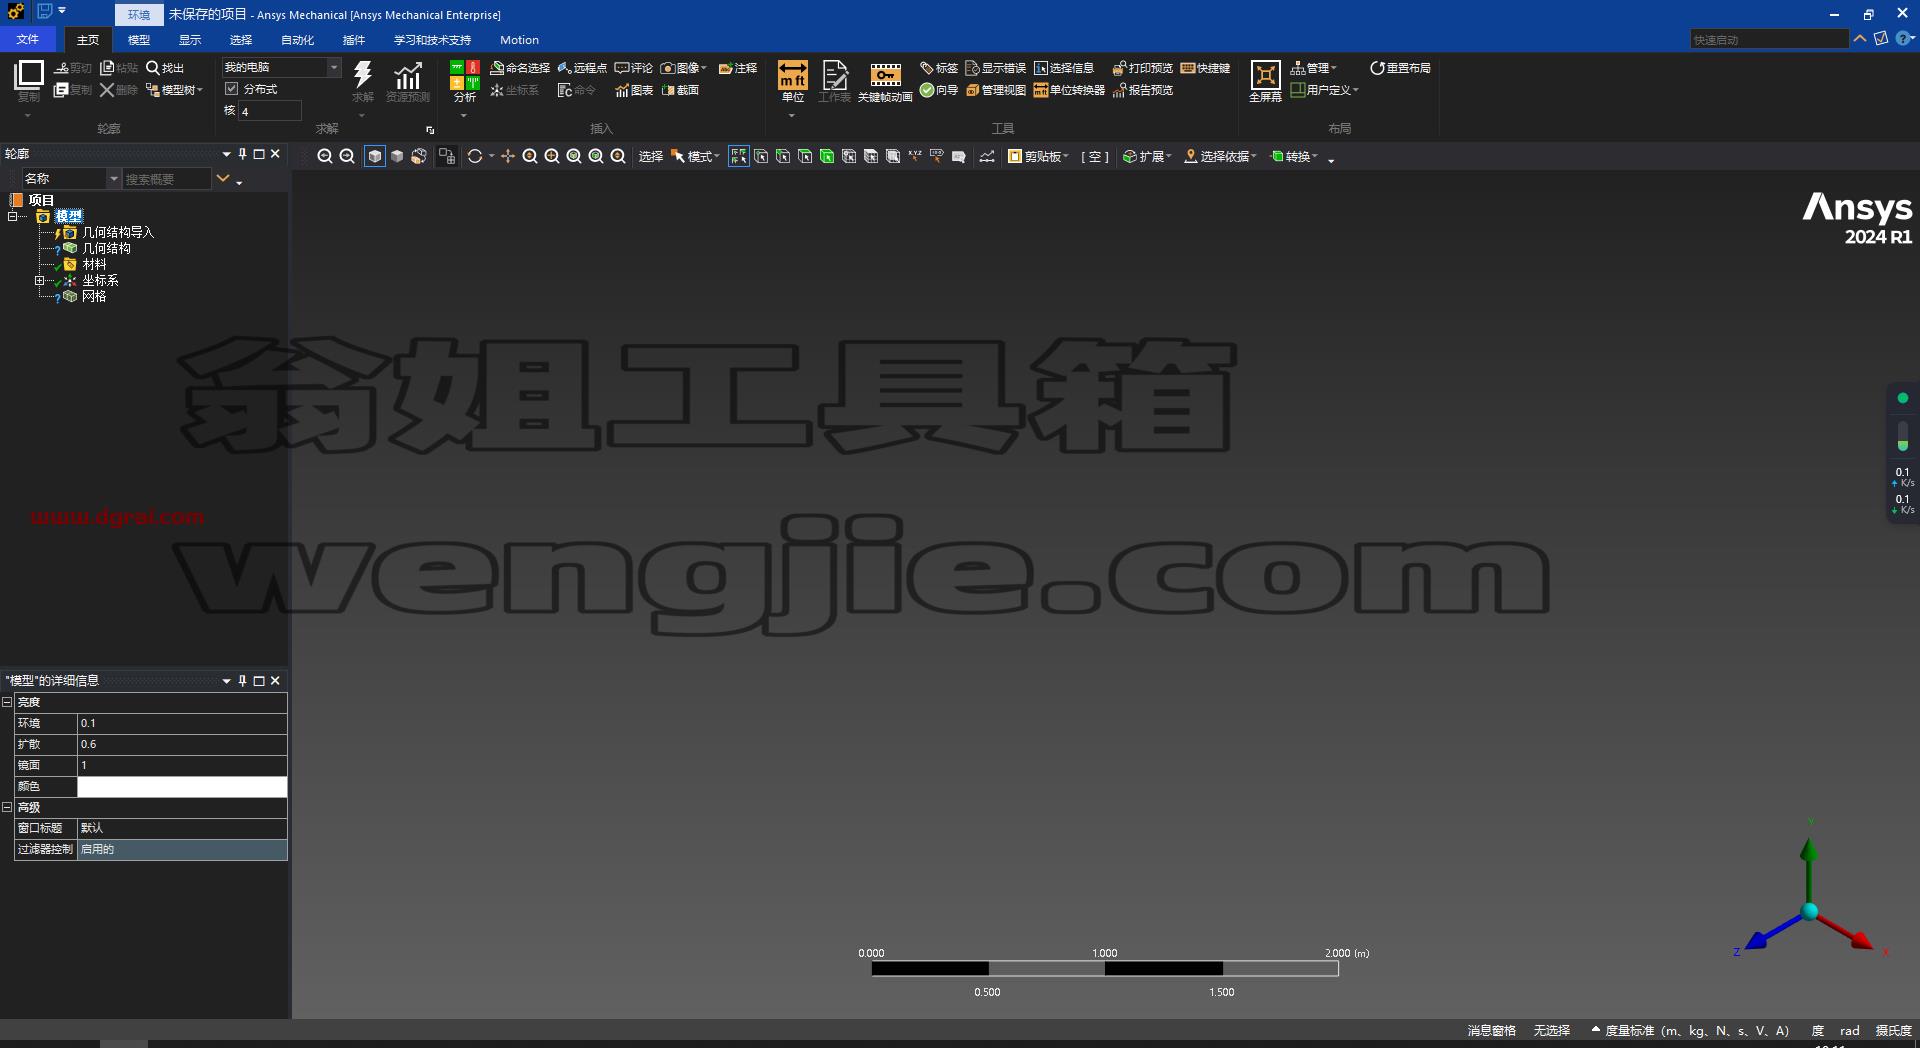Open the 扩展 extend selection dropdown
This screenshot has height=1048, width=1920.
(1147, 156)
